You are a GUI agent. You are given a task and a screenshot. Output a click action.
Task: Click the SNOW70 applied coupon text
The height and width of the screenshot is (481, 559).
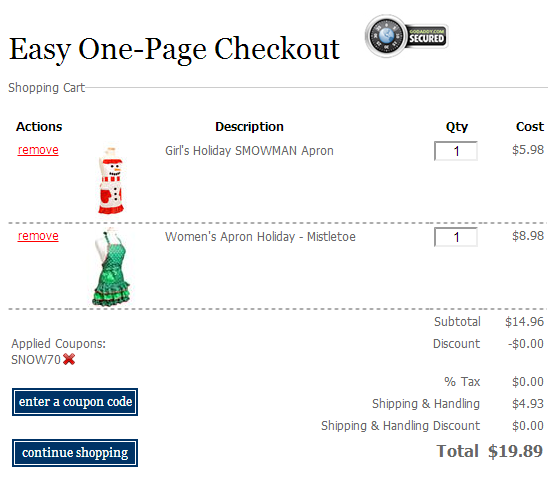point(36,360)
